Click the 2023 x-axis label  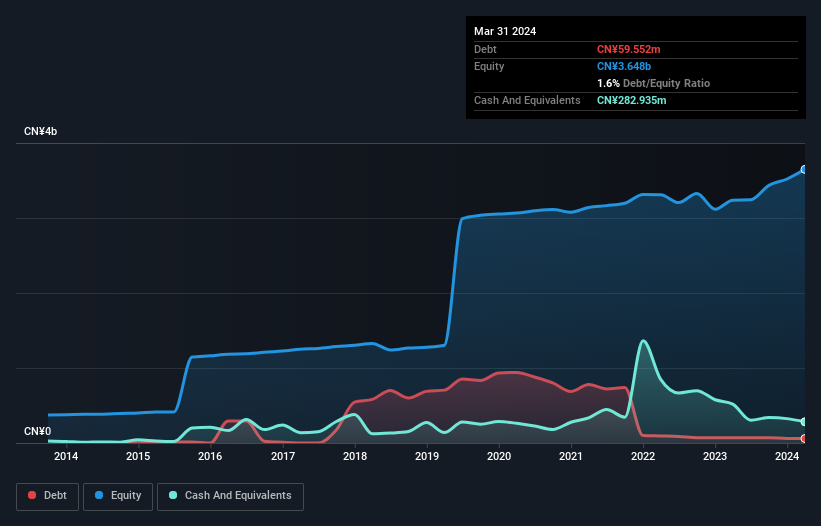tap(715, 456)
